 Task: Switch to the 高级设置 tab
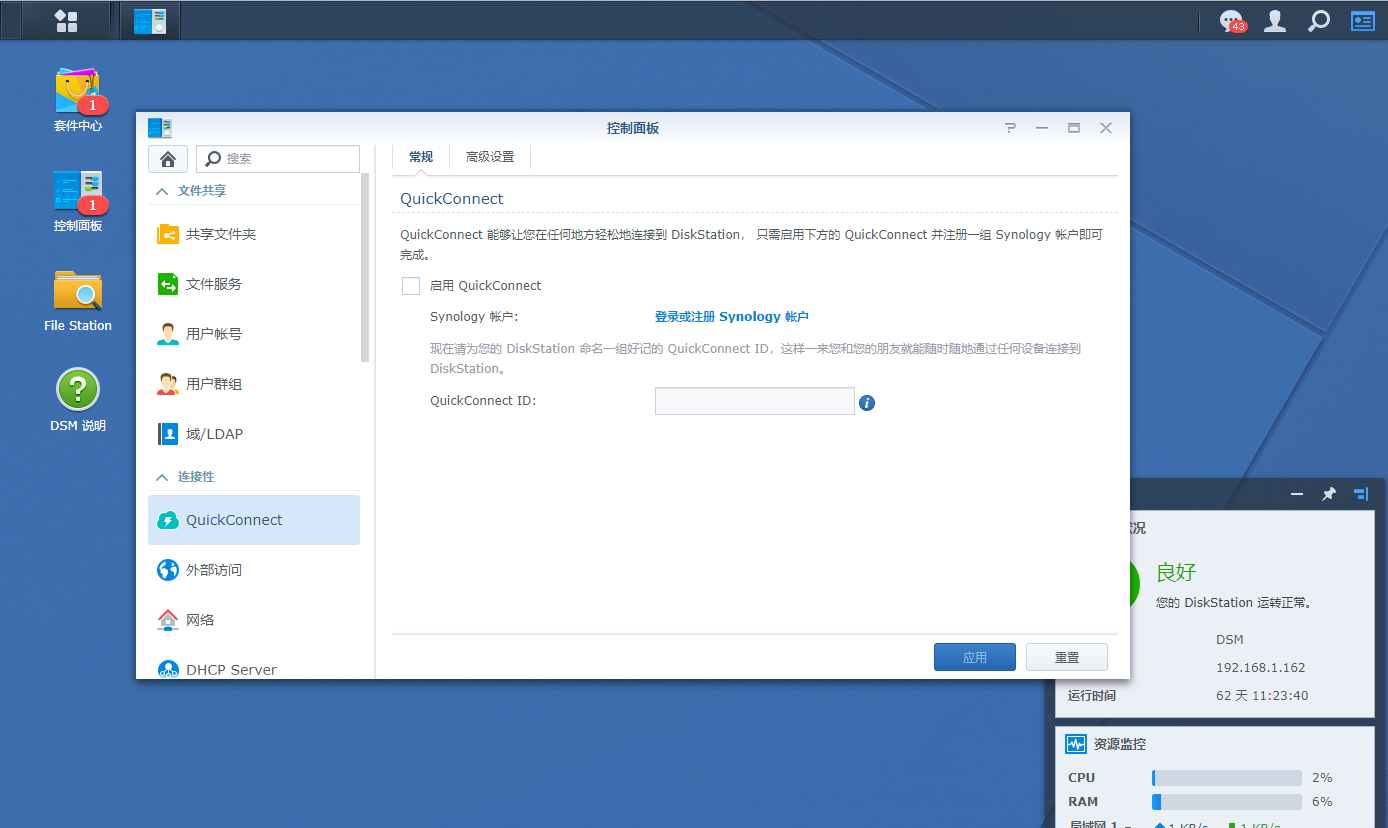(x=490, y=157)
